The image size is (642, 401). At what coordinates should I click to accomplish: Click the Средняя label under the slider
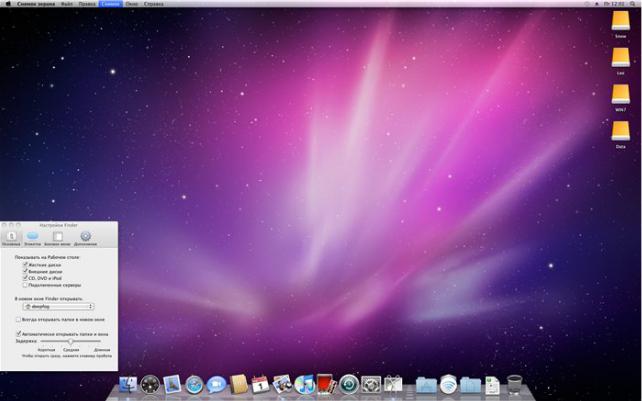click(x=71, y=350)
